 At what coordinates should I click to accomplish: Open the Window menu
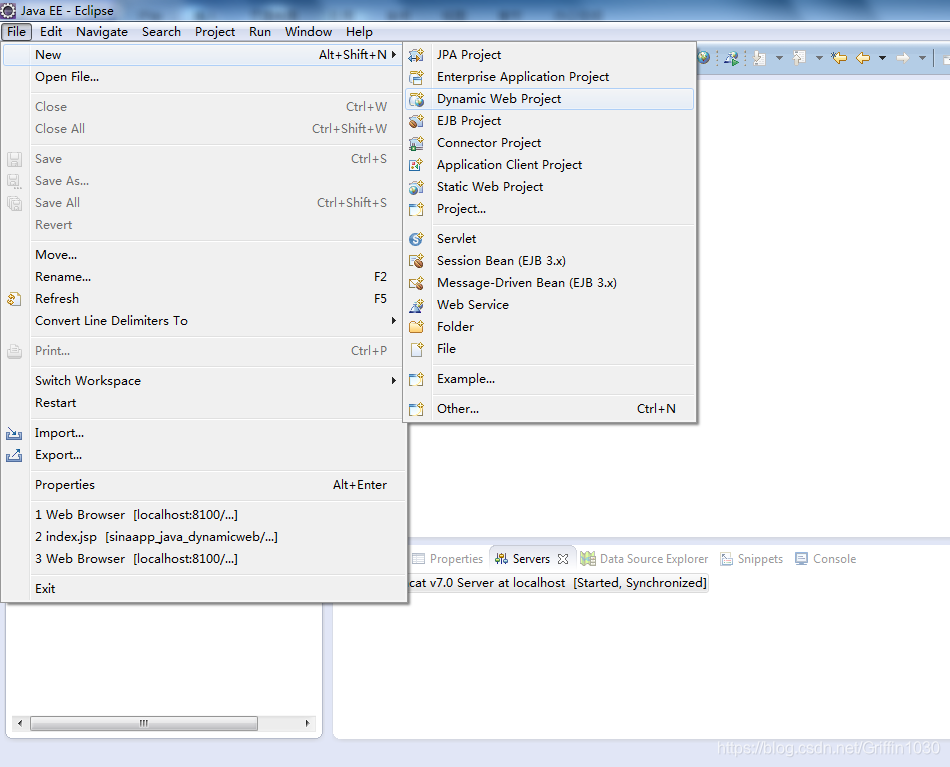coord(308,32)
